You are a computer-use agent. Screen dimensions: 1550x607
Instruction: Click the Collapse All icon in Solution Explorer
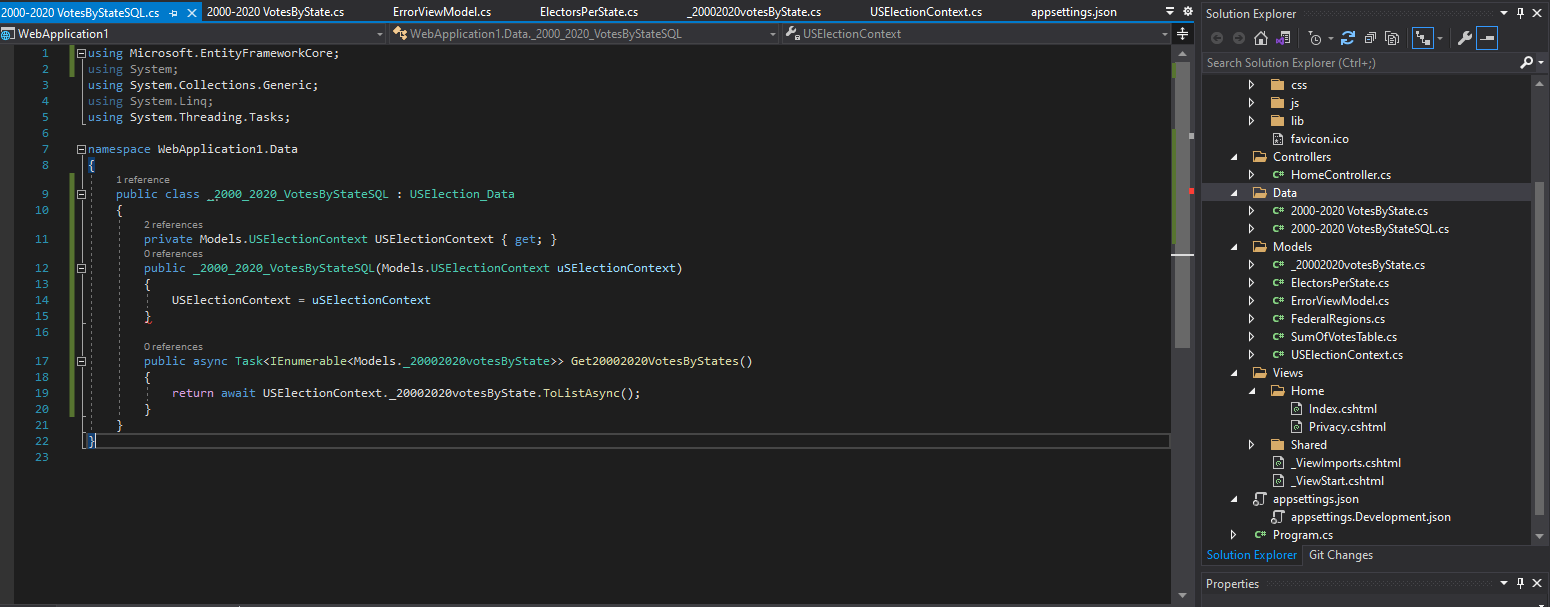pos(1371,37)
